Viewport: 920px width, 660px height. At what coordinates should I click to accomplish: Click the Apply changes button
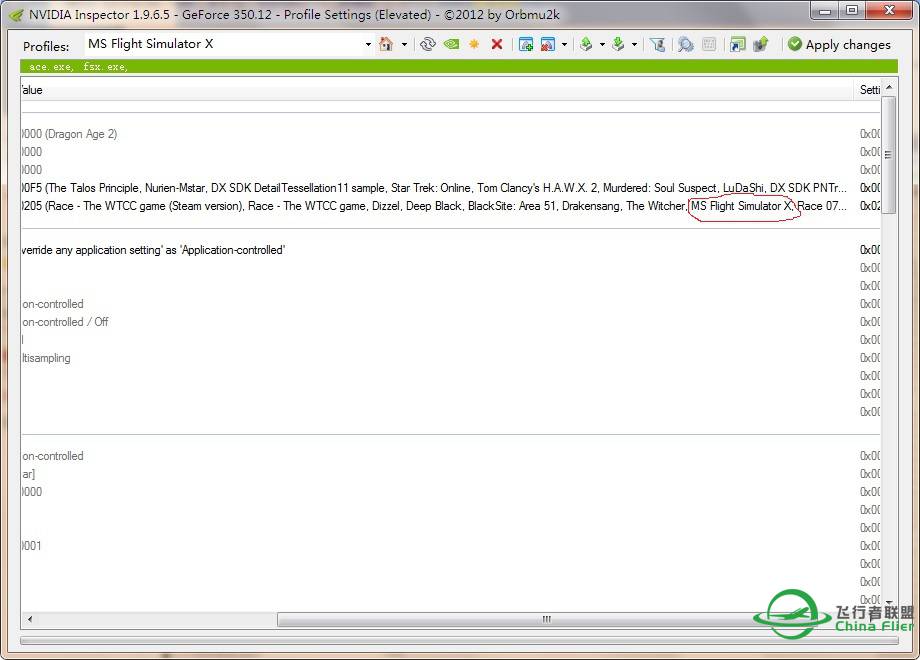click(838, 44)
